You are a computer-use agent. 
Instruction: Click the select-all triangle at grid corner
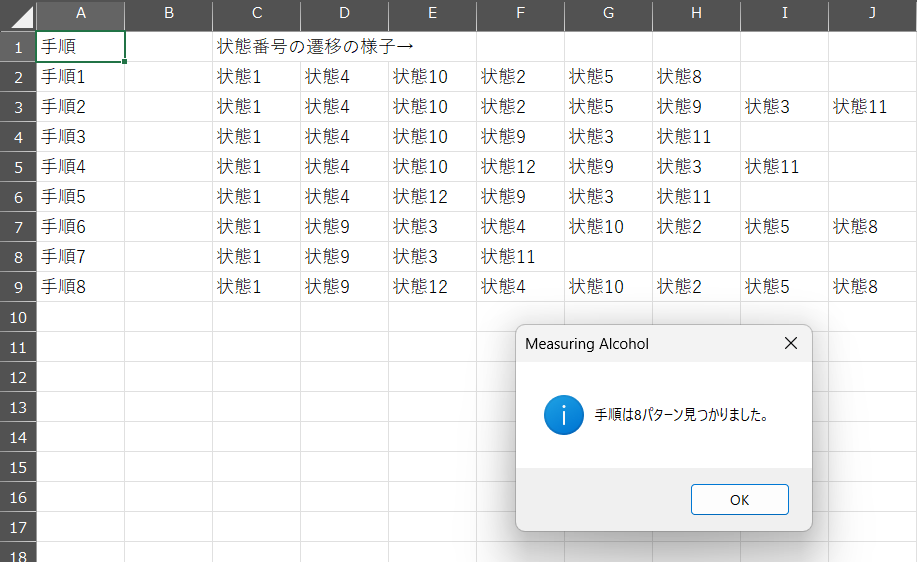22,16
